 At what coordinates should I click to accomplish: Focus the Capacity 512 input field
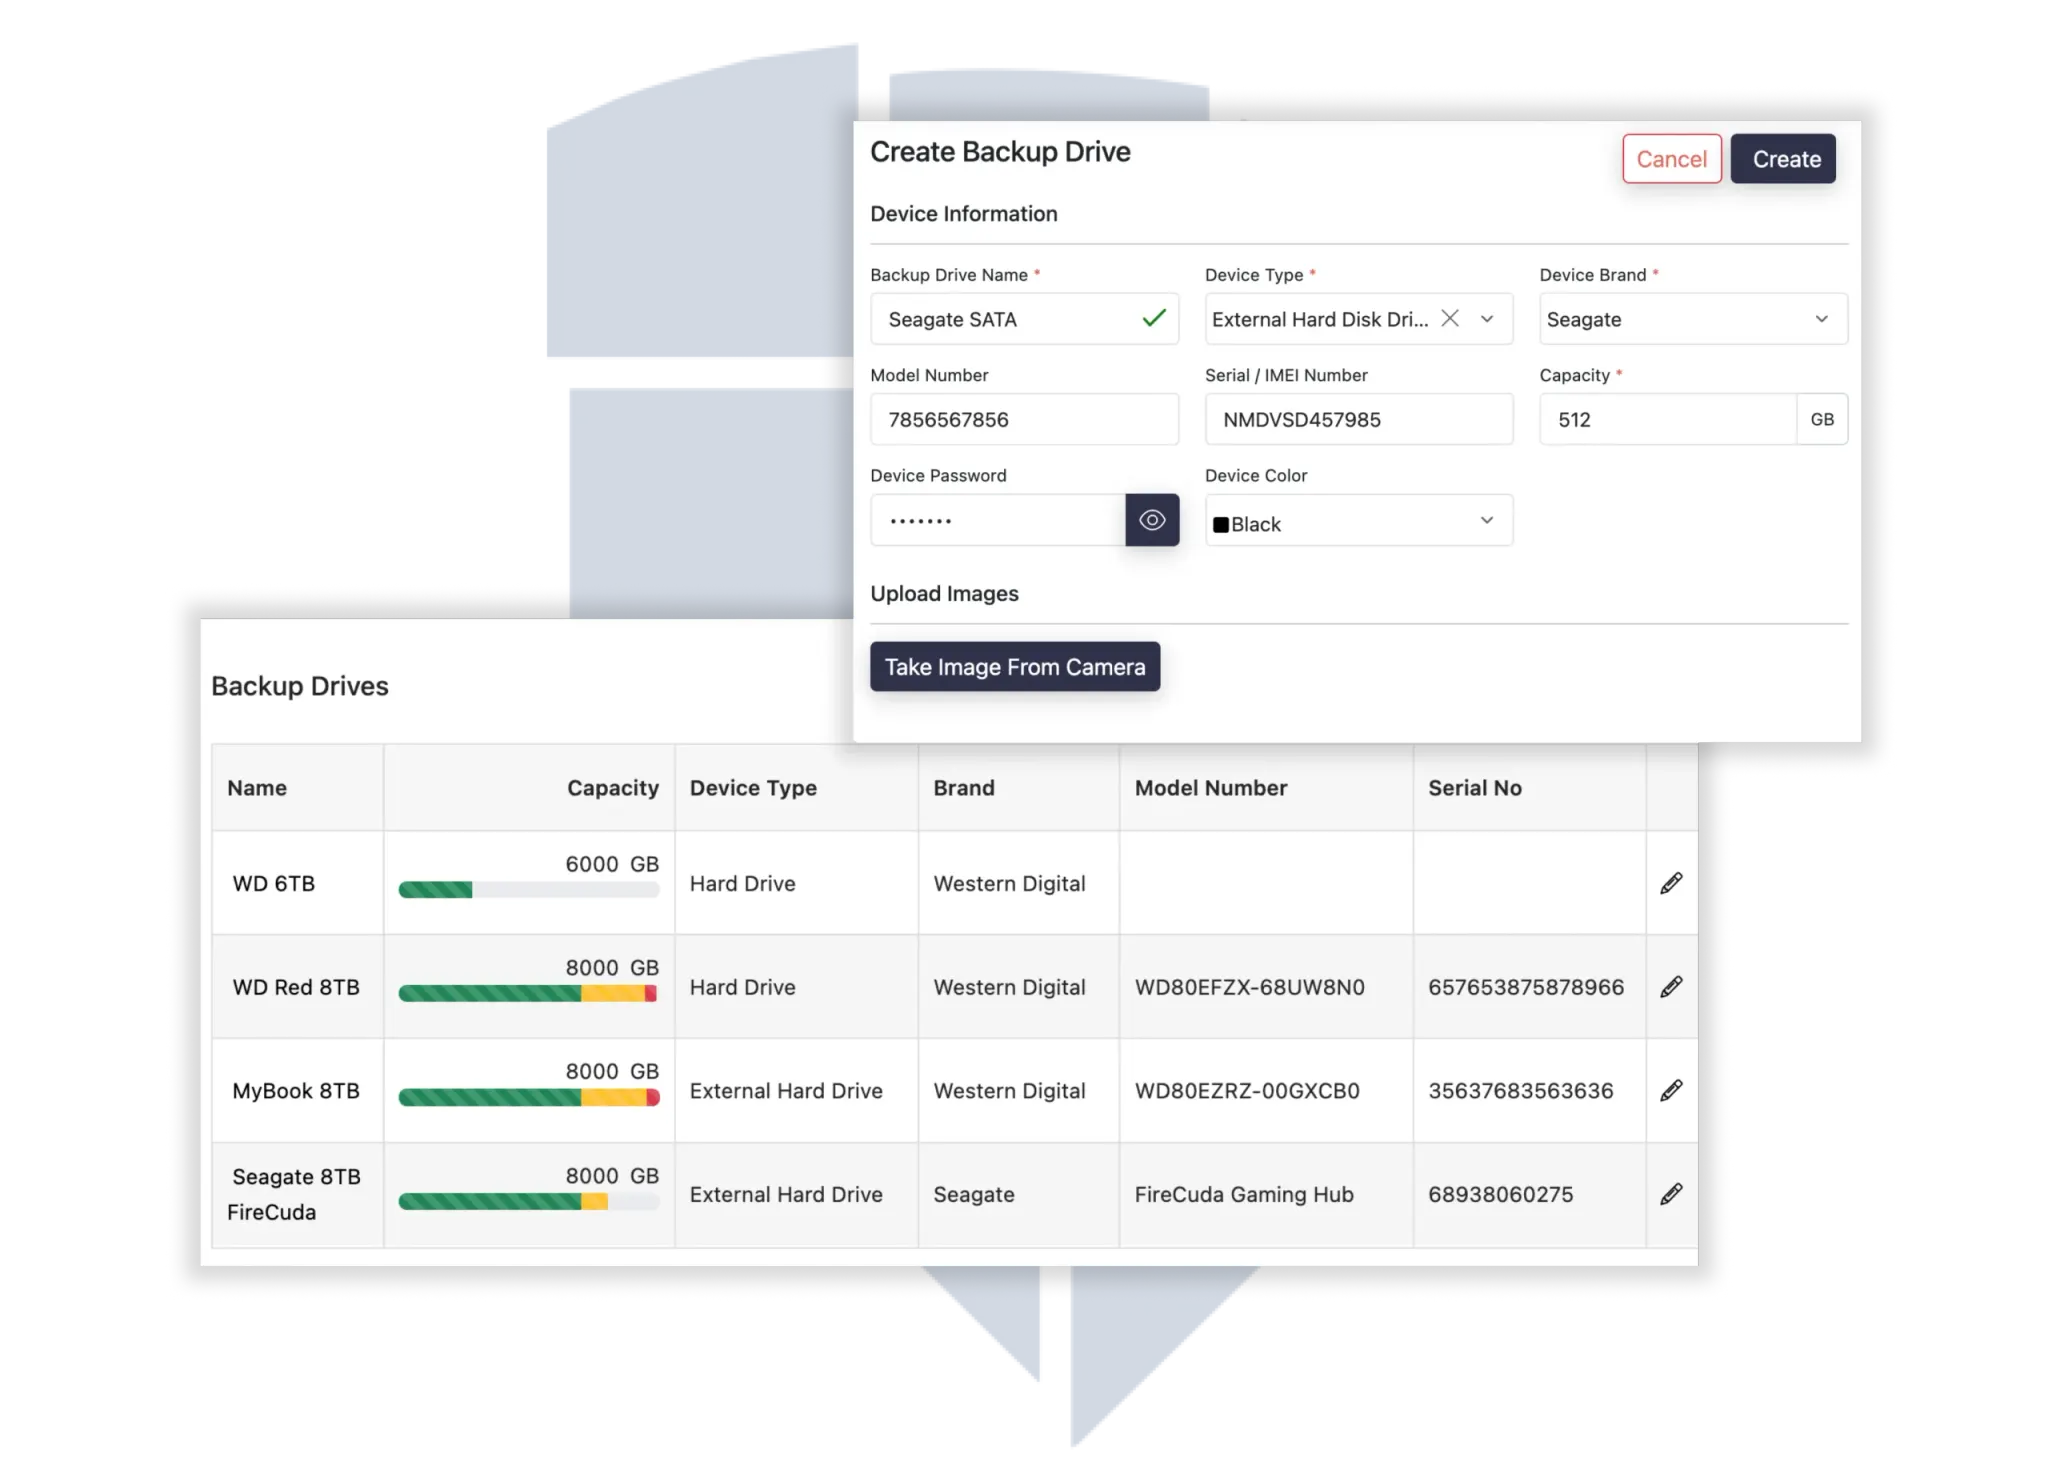(x=1668, y=419)
